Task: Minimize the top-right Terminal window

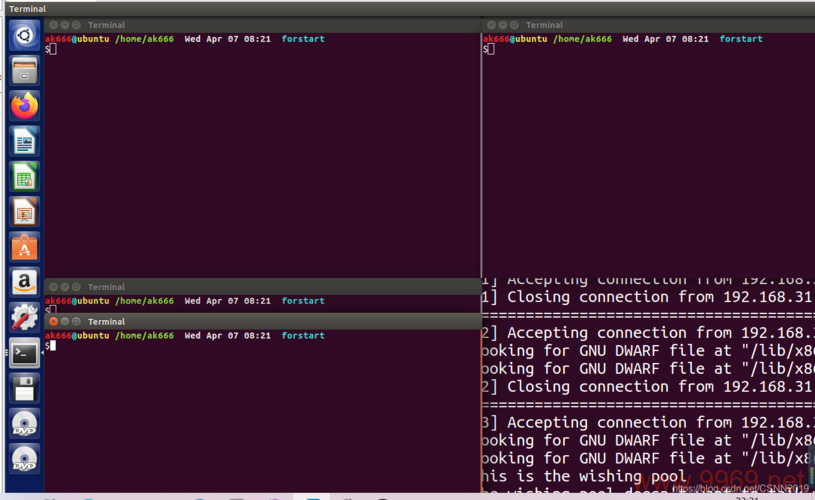Action: click(503, 25)
